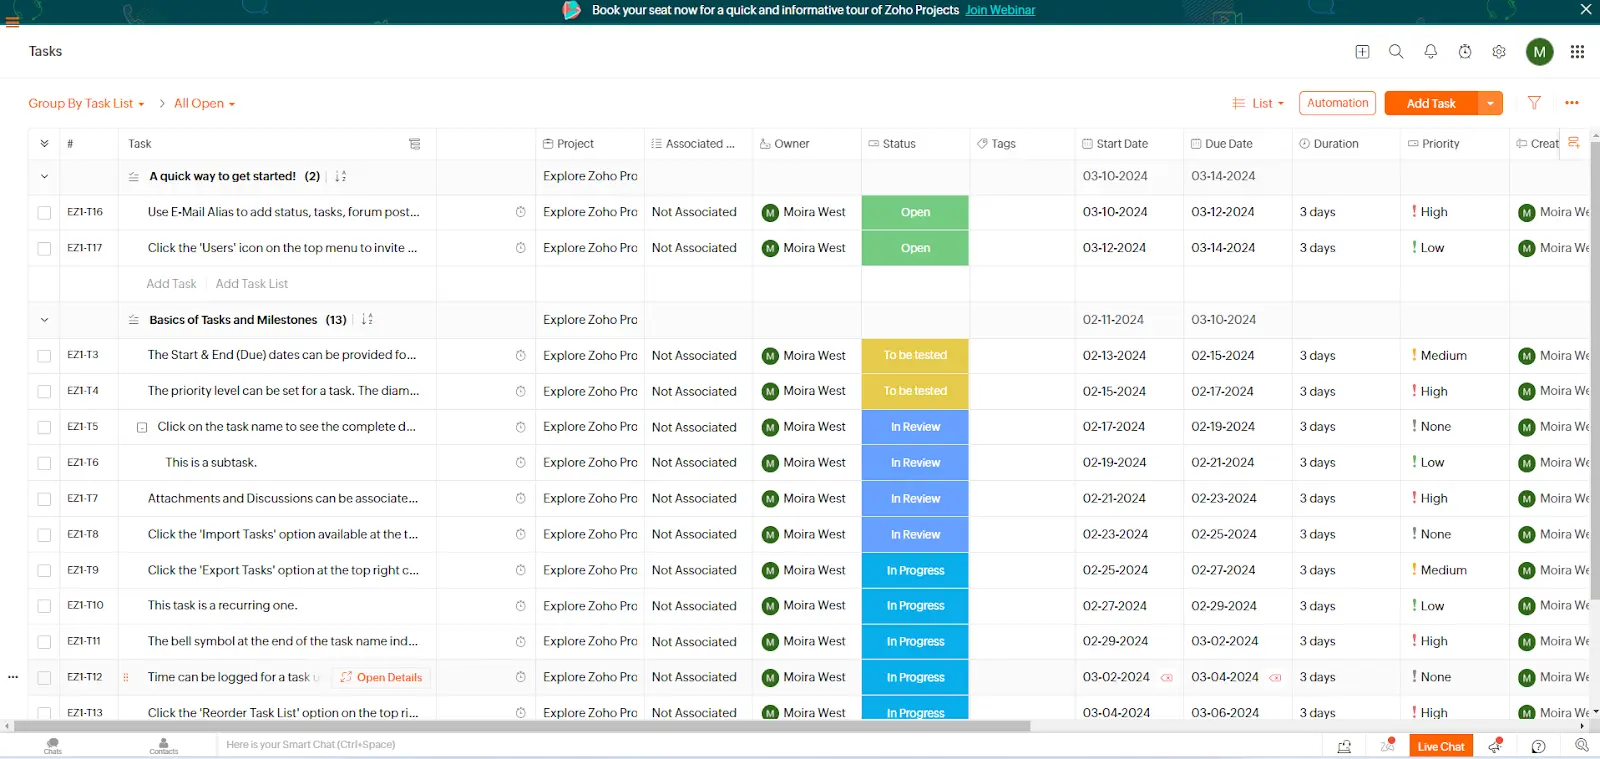Open Chats in bottom bar
This screenshot has width=1600, height=759.
(53, 746)
